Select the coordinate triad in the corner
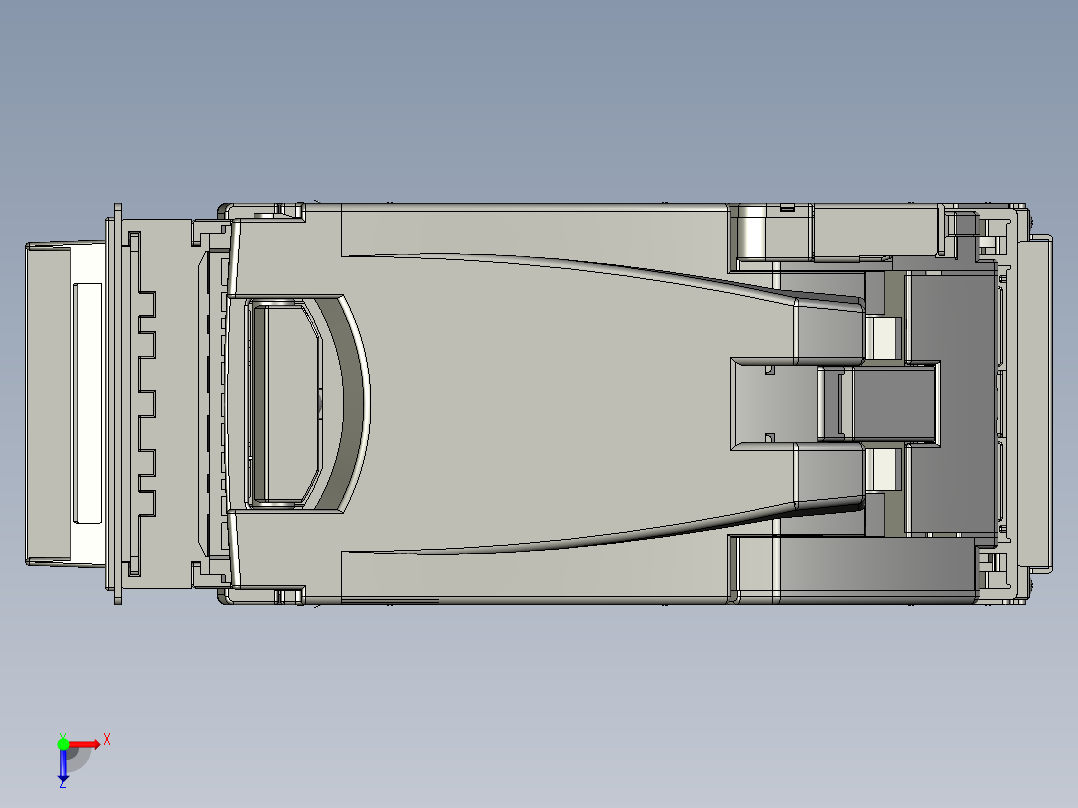 point(70,755)
